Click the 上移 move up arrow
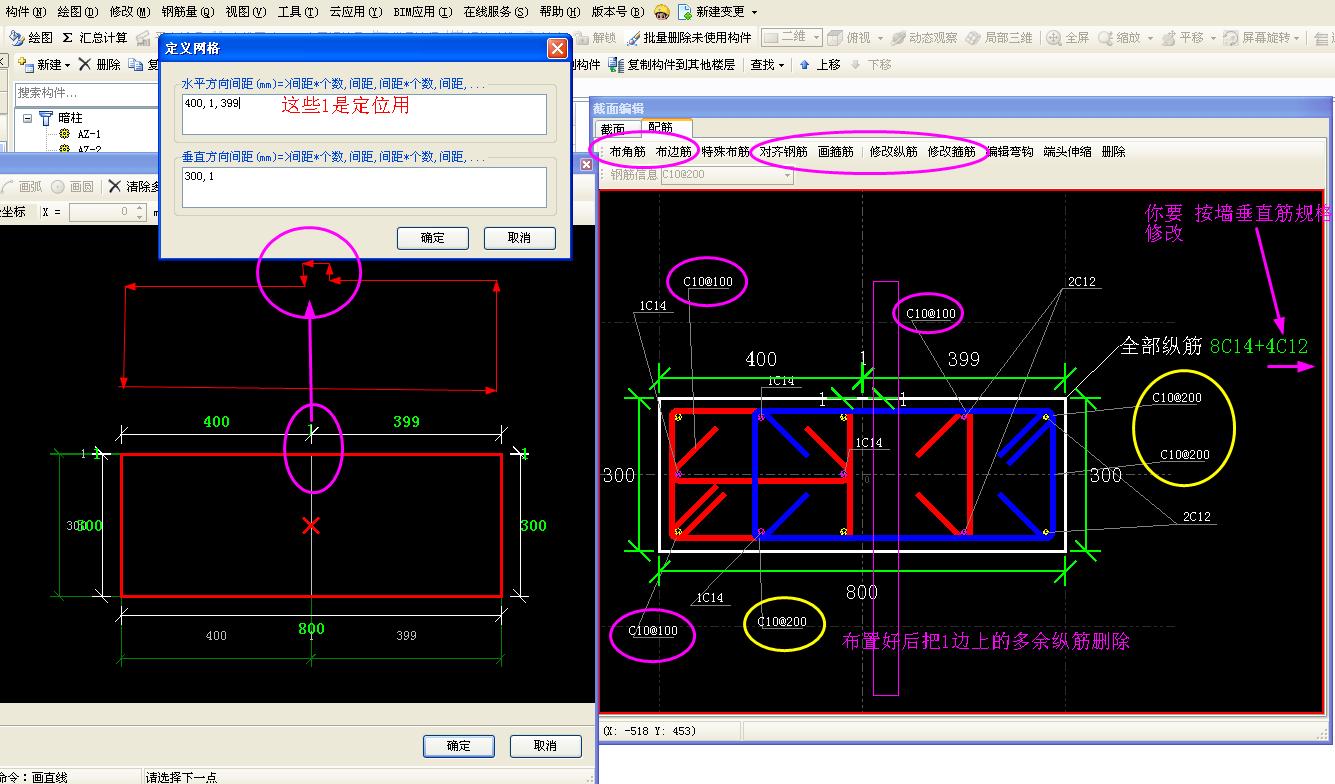This screenshot has height=784, width=1335. point(804,65)
